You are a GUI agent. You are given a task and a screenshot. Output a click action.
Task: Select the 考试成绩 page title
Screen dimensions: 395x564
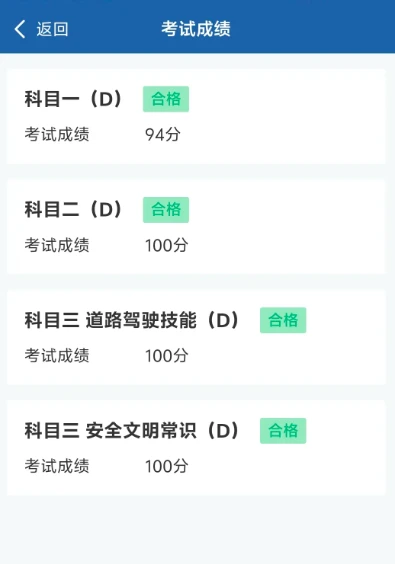click(196, 29)
